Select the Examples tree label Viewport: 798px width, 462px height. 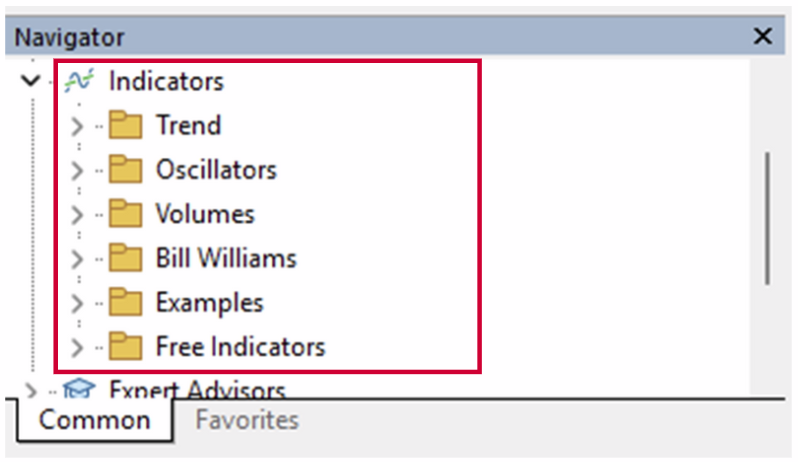209,302
